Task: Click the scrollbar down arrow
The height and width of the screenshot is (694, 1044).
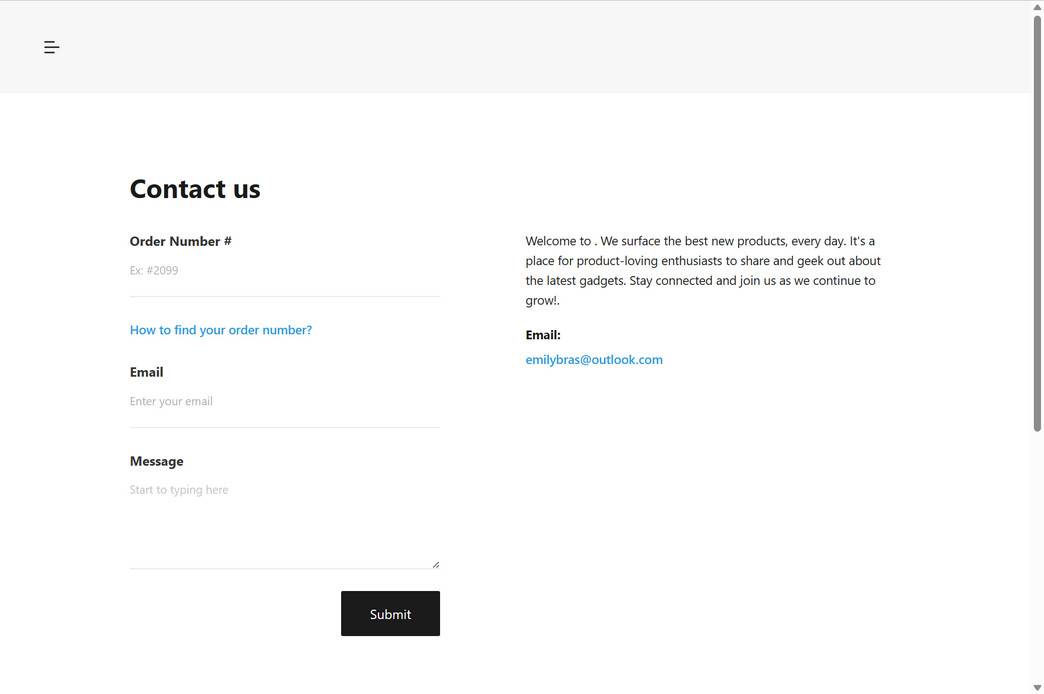Action: click(x=1037, y=687)
